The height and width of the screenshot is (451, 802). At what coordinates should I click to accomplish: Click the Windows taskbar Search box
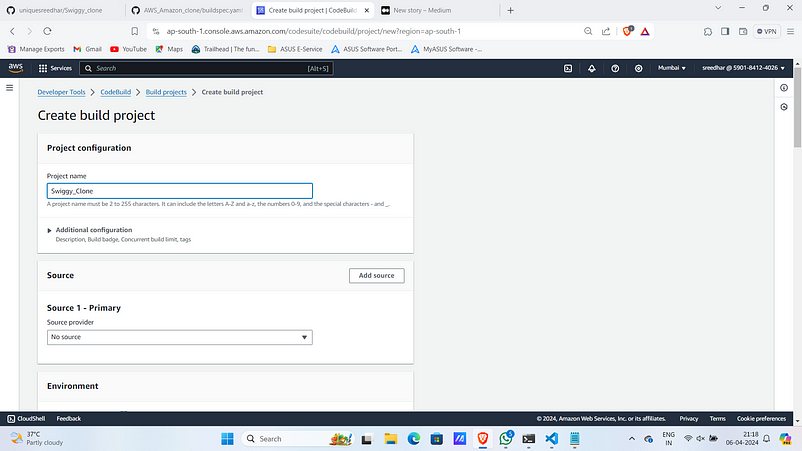pyautogui.click(x=298, y=439)
